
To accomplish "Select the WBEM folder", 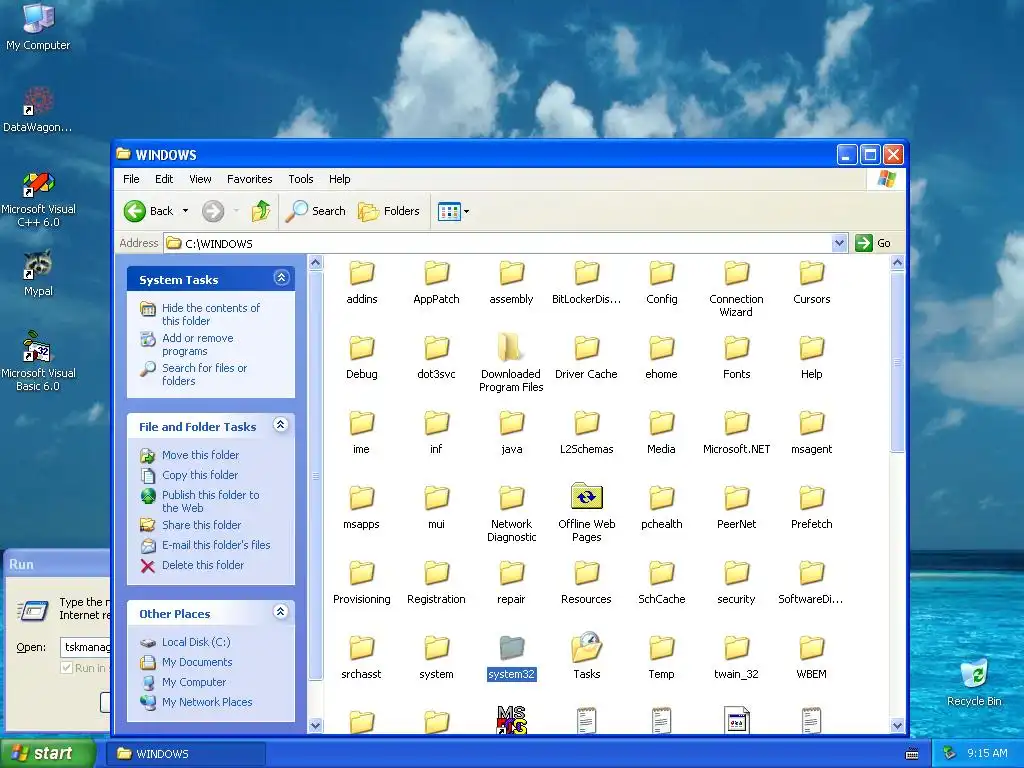I will tap(812, 648).
